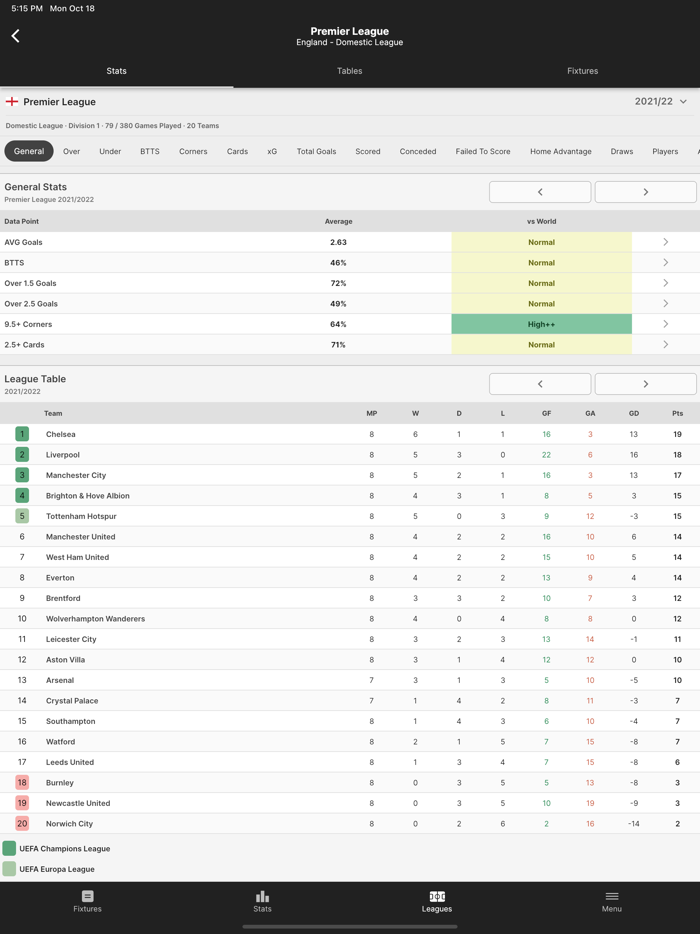
Task: Select the BTTS filter
Action: (x=150, y=151)
